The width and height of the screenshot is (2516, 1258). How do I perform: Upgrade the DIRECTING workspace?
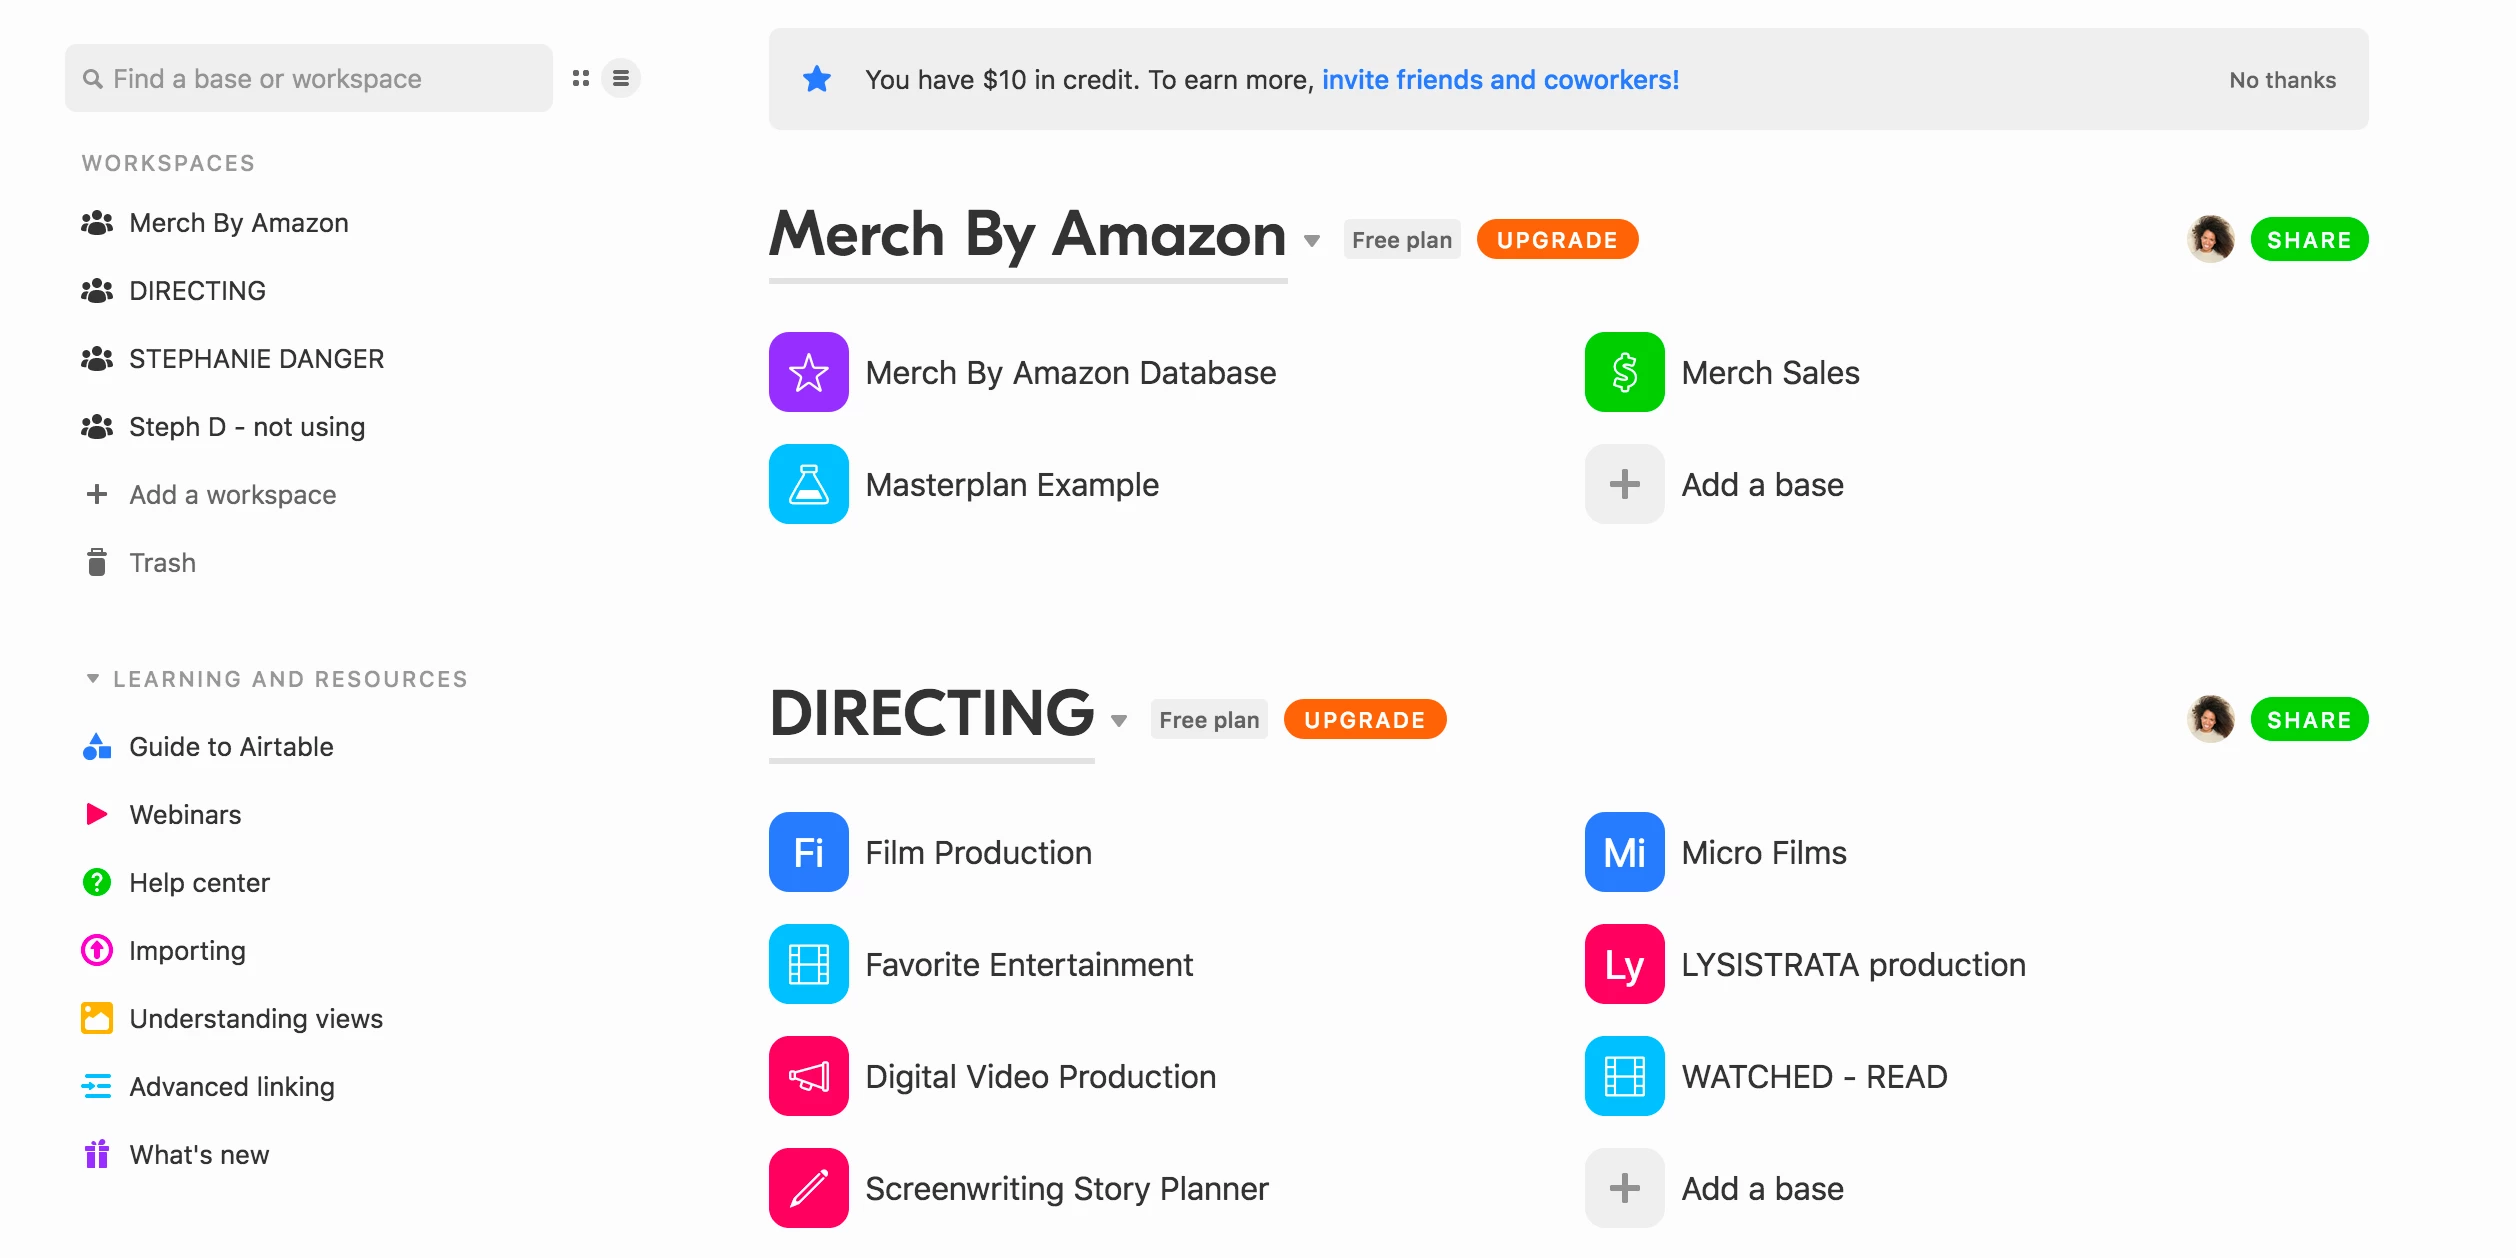coord(1364,719)
